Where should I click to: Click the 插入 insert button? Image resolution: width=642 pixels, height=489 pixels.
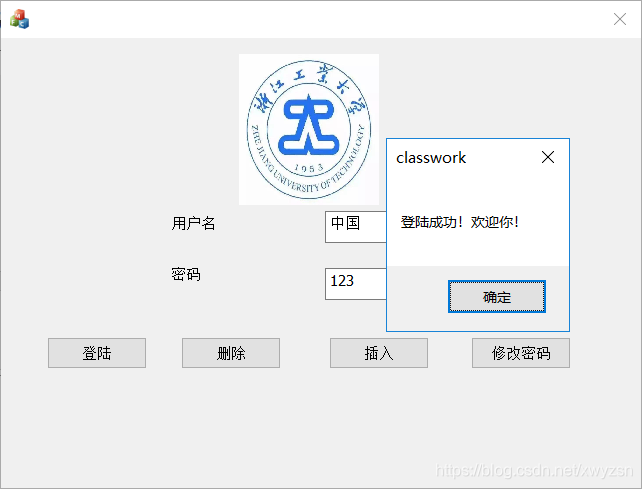click(379, 353)
